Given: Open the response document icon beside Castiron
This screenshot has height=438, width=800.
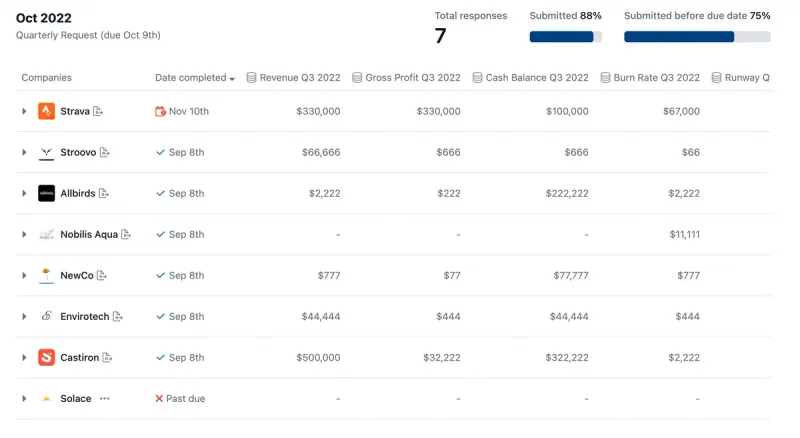Looking at the screenshot, I should pos(107,357).
